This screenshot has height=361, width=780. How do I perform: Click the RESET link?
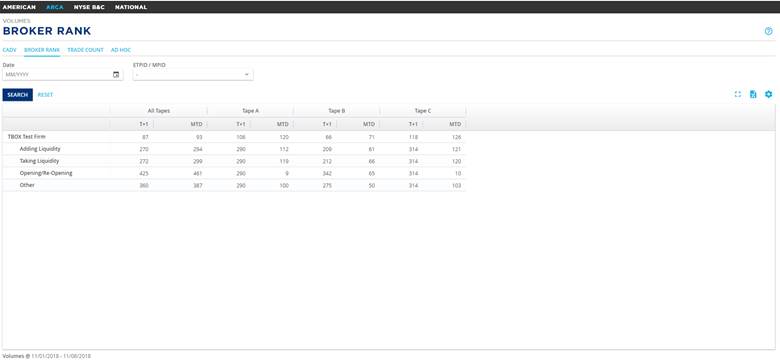pos(45,94)
